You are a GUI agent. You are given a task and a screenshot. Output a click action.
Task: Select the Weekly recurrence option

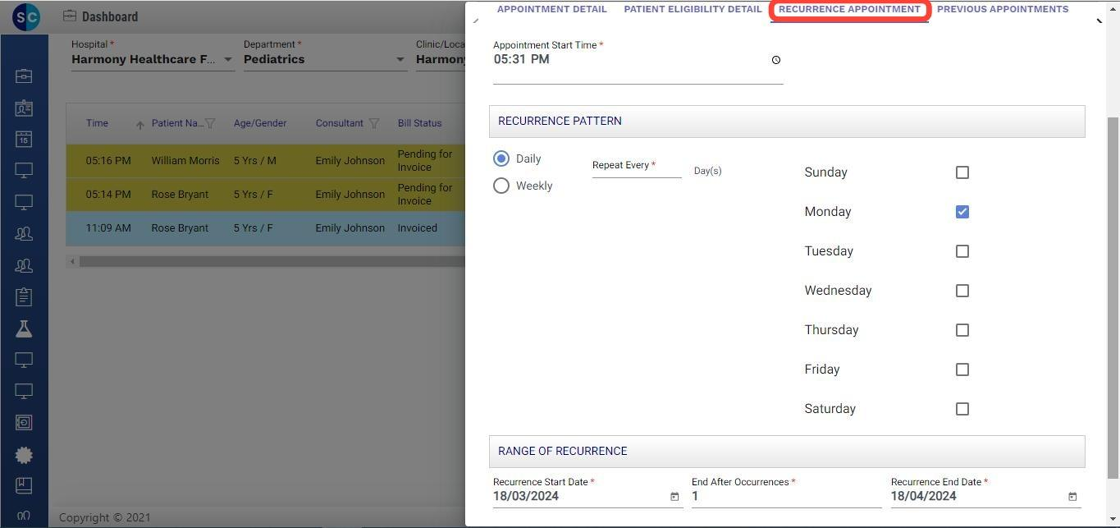coord(501,186)
